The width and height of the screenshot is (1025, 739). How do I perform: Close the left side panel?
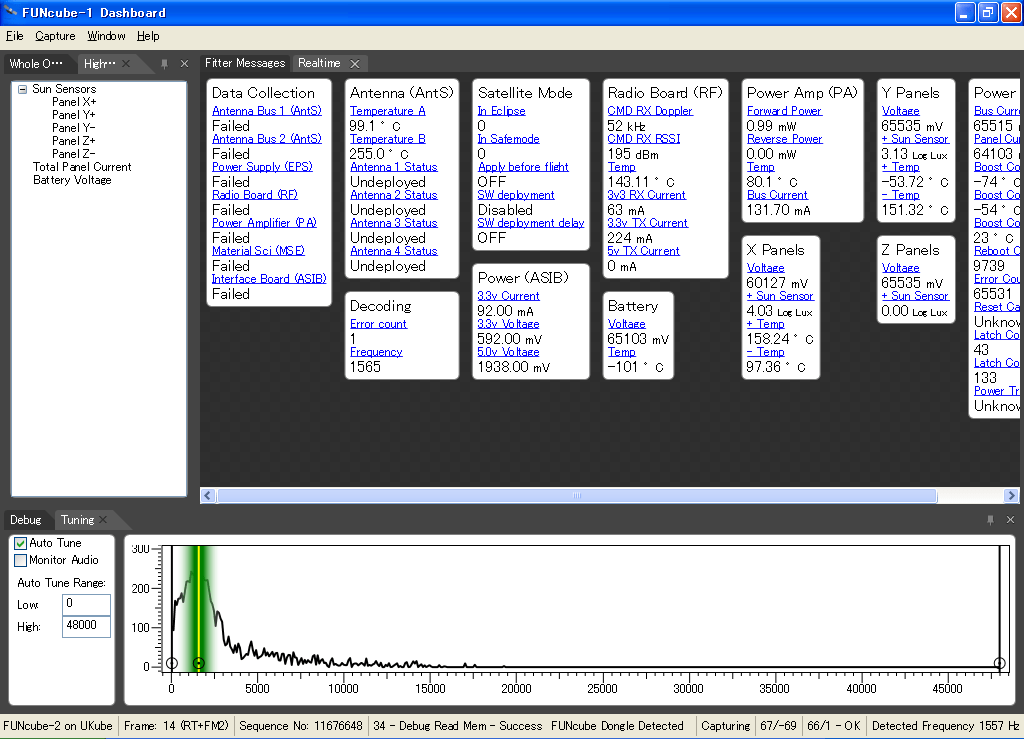coord(184,63)
